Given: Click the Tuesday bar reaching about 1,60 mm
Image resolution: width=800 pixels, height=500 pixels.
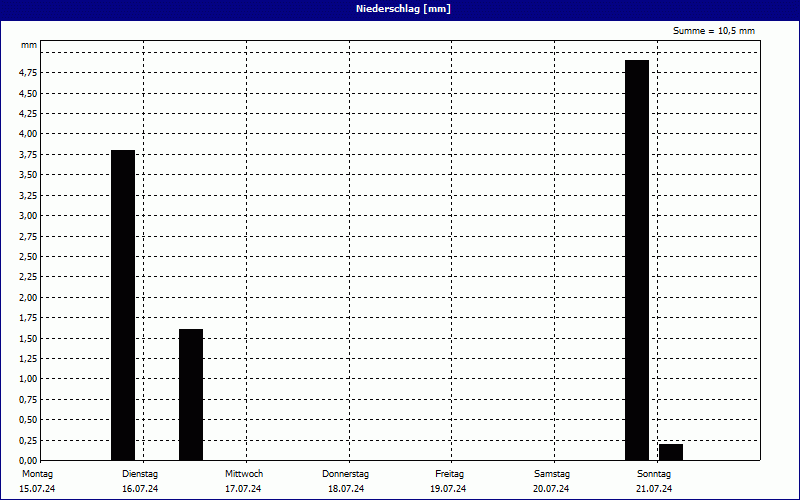Looking at the screenshot, I should point(191,394).
